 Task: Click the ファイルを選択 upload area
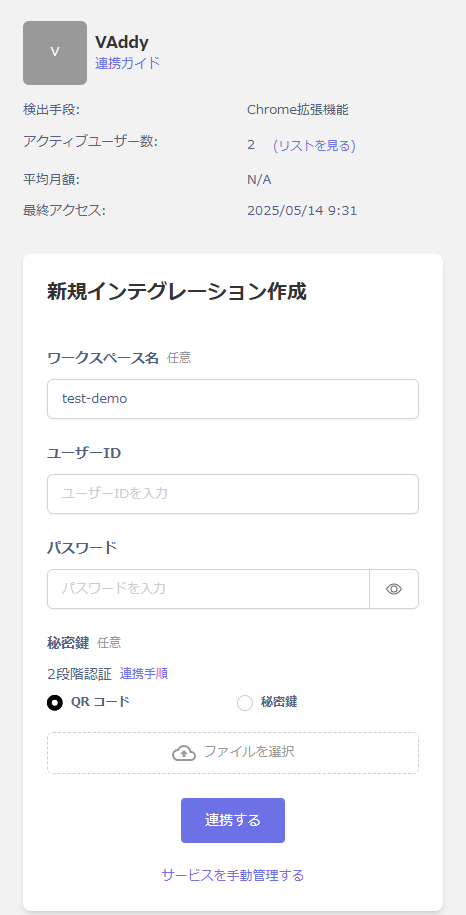point(233,753)
